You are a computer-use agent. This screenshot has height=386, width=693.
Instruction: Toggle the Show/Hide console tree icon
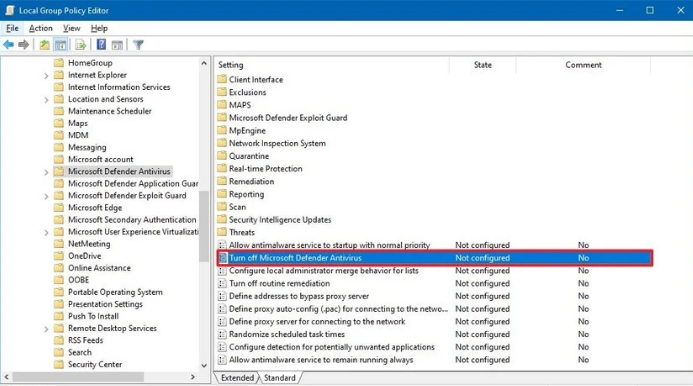click(x=61, y=45)
